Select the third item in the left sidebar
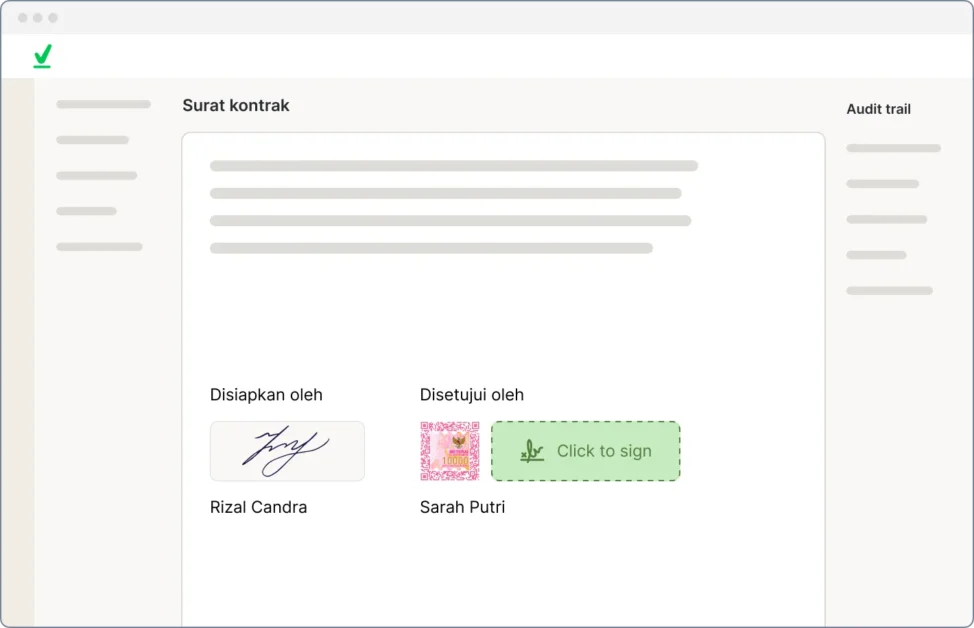The width and height of the screenshot is (974, 628). pyautogui.click(x=96, y=175)
